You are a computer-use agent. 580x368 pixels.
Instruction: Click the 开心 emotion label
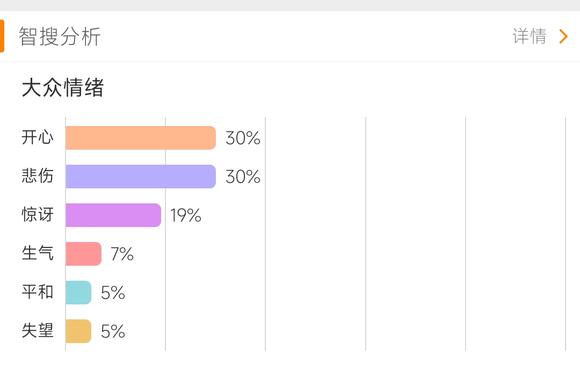[x=37, y=137]
